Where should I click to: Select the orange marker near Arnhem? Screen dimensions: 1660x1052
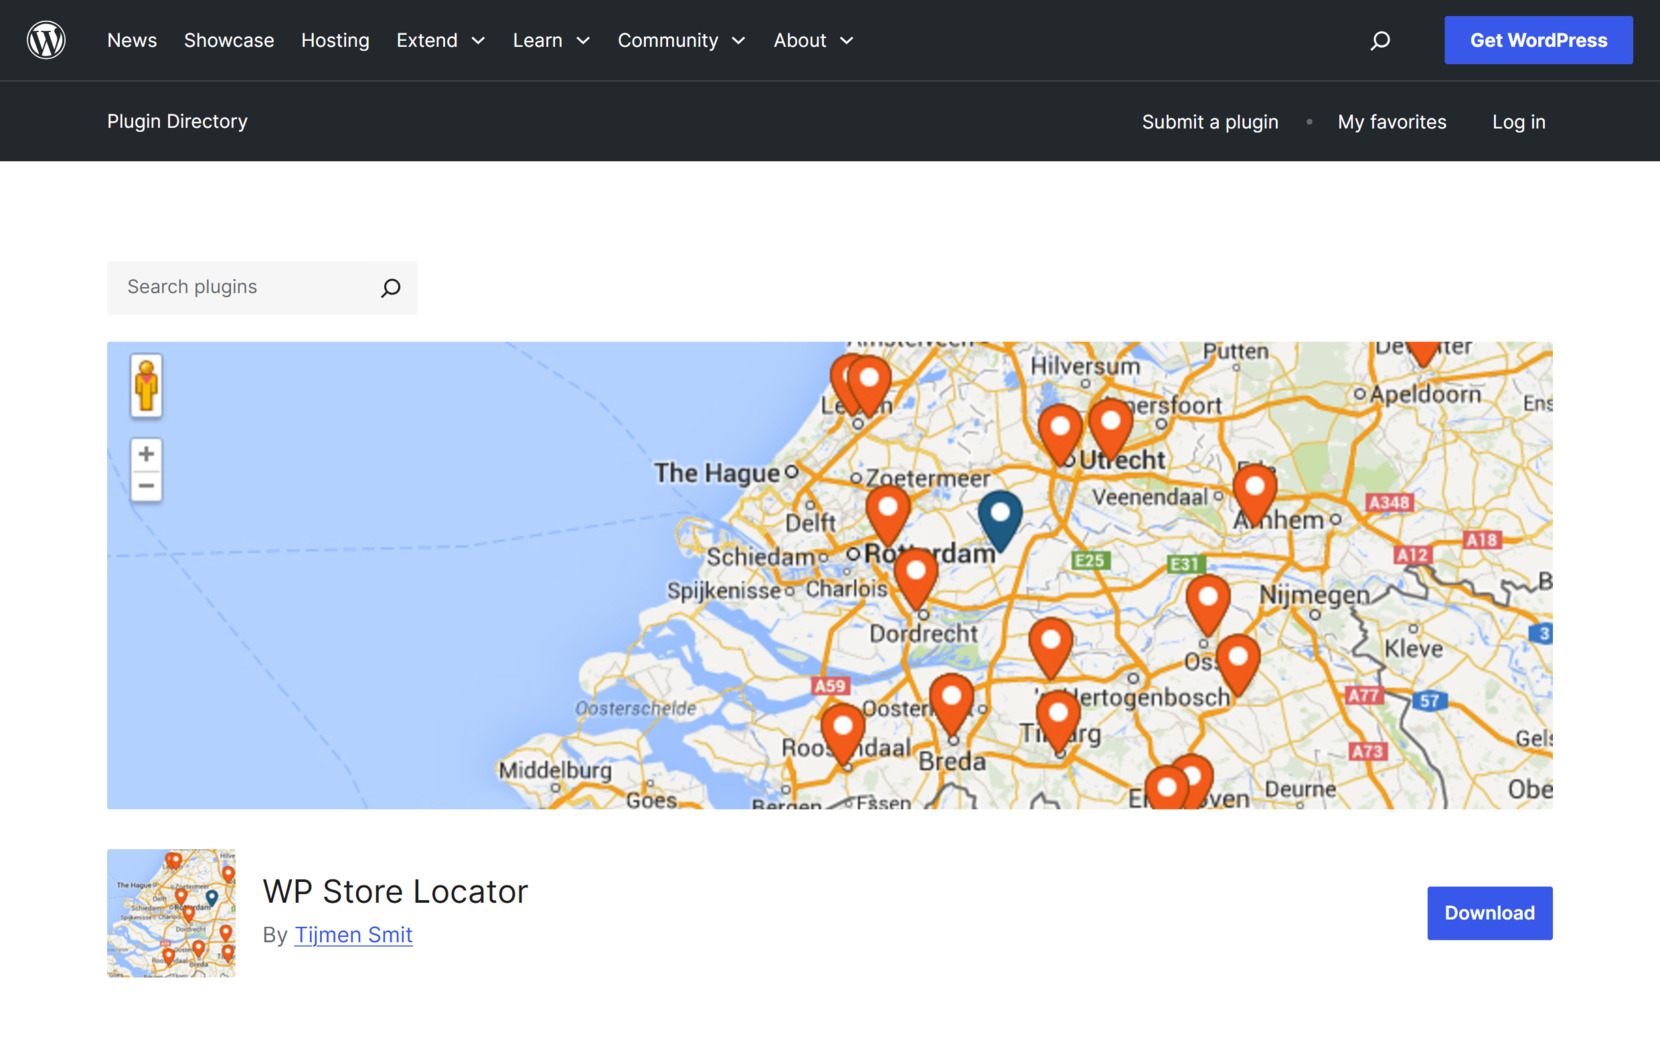pos(1256,490)
